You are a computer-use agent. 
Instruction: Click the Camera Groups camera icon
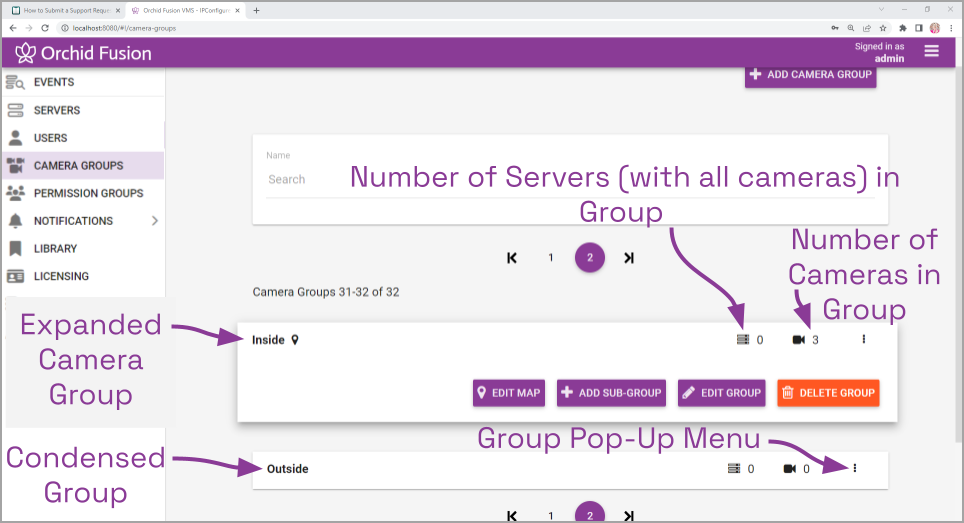click(15, 165)
